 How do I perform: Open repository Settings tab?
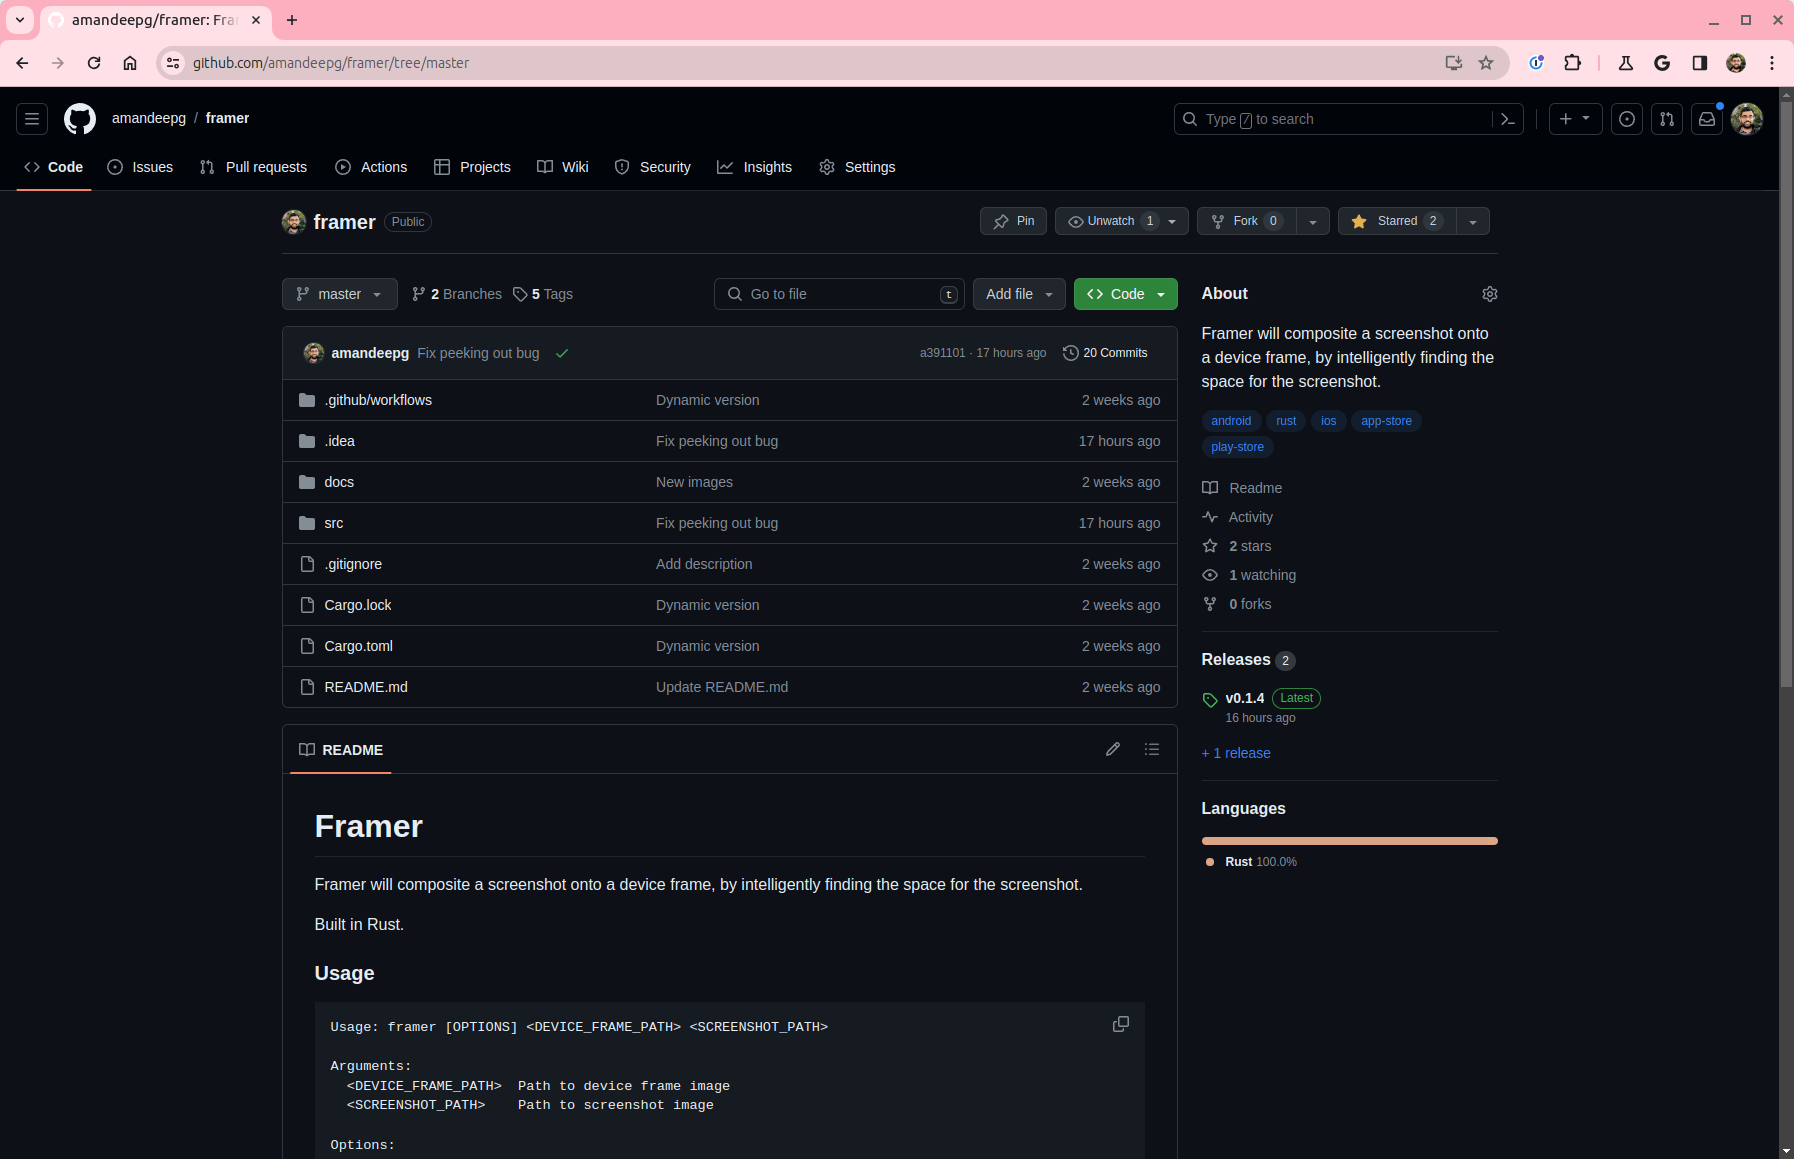pos(857,167)
